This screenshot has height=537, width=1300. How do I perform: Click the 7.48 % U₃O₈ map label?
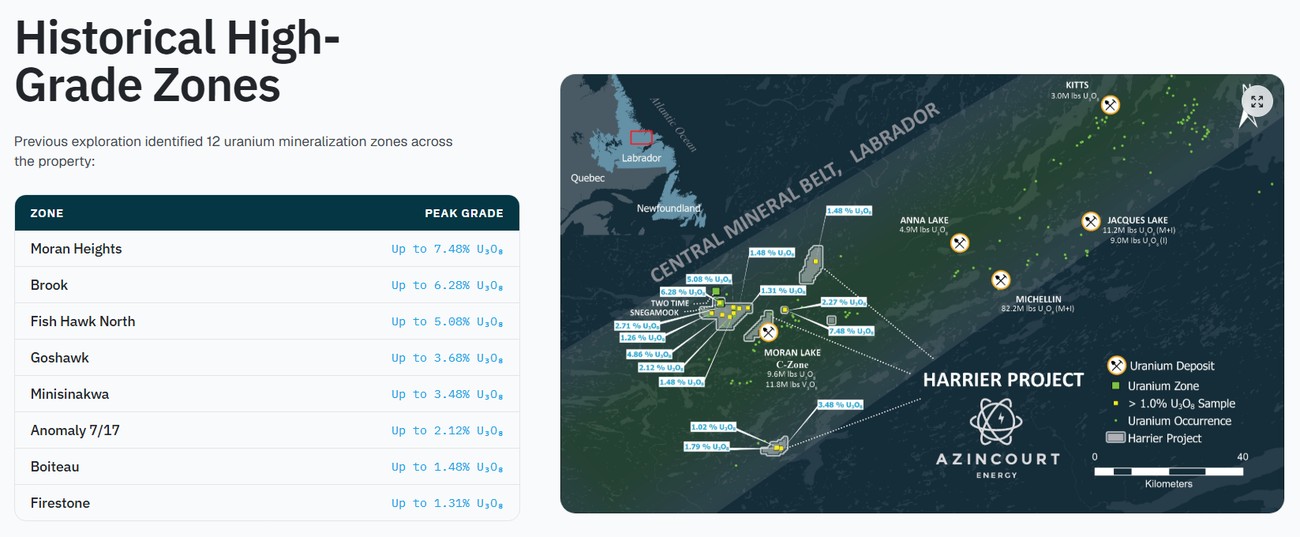pos(852,331)
